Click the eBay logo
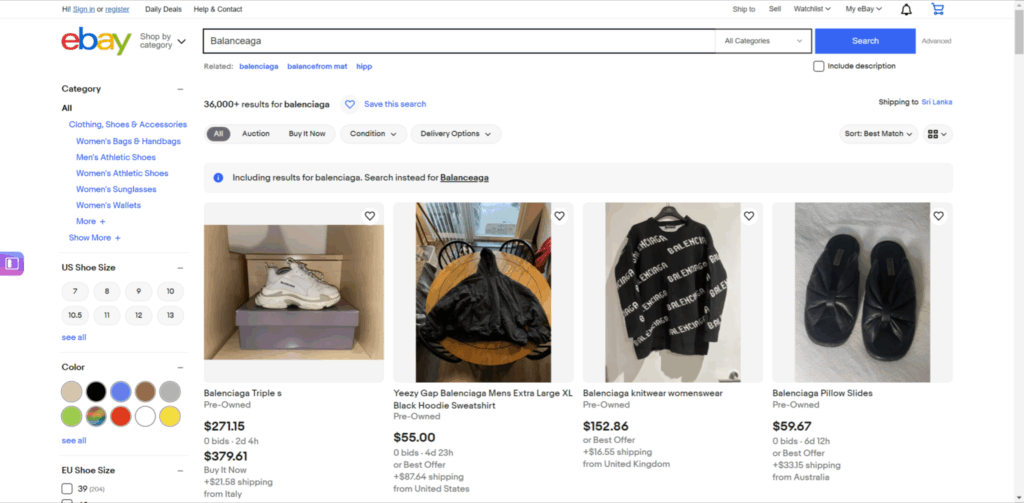 click(97, 41)
